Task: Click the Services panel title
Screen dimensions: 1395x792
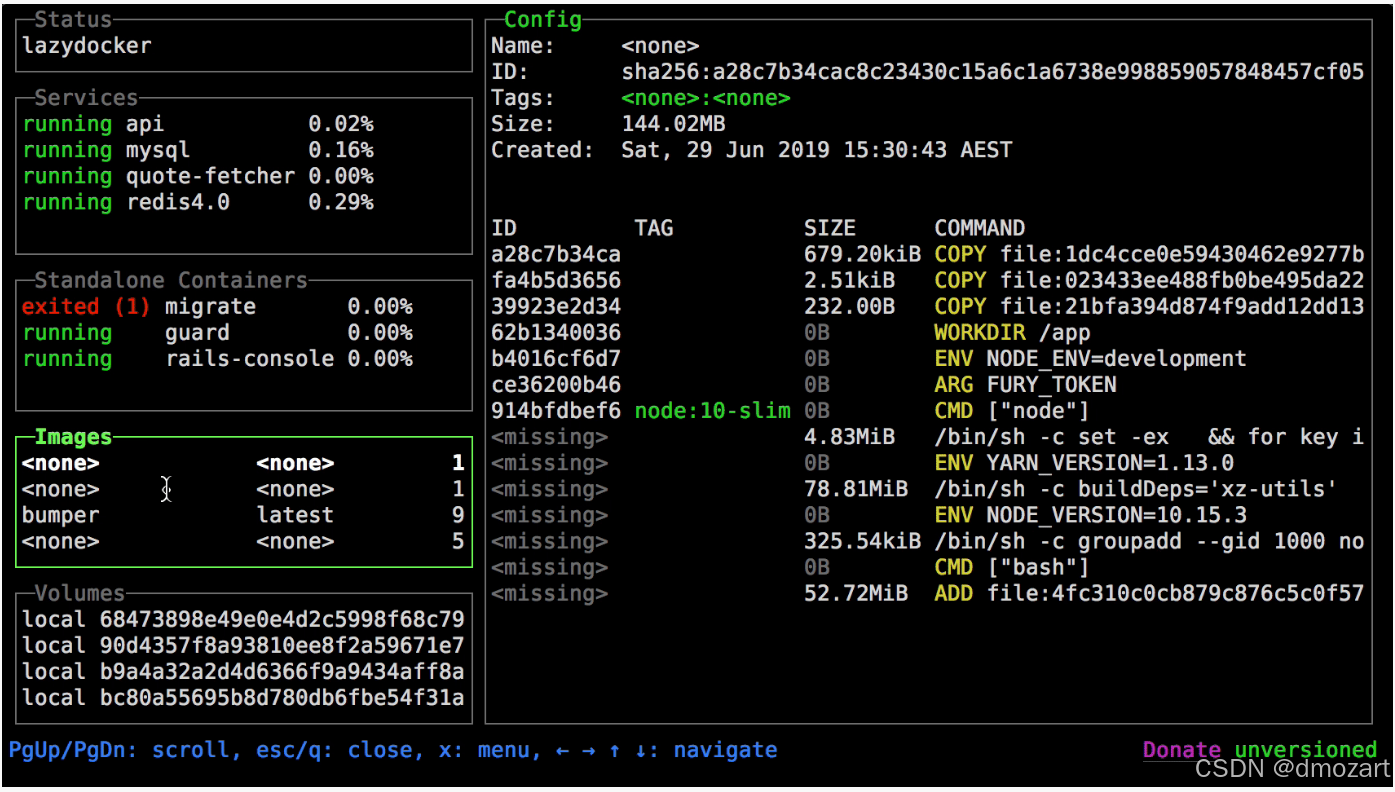Action: [86, 98]
